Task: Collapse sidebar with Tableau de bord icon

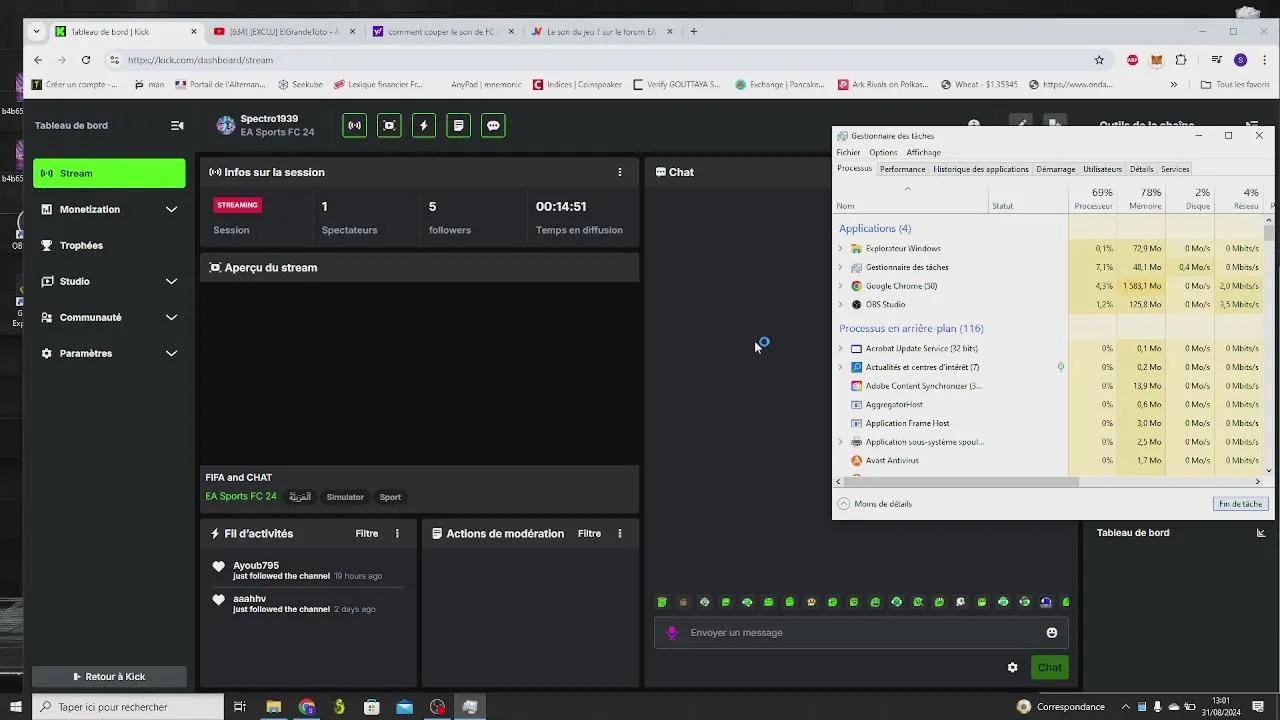Action: [x=177, y=125]
